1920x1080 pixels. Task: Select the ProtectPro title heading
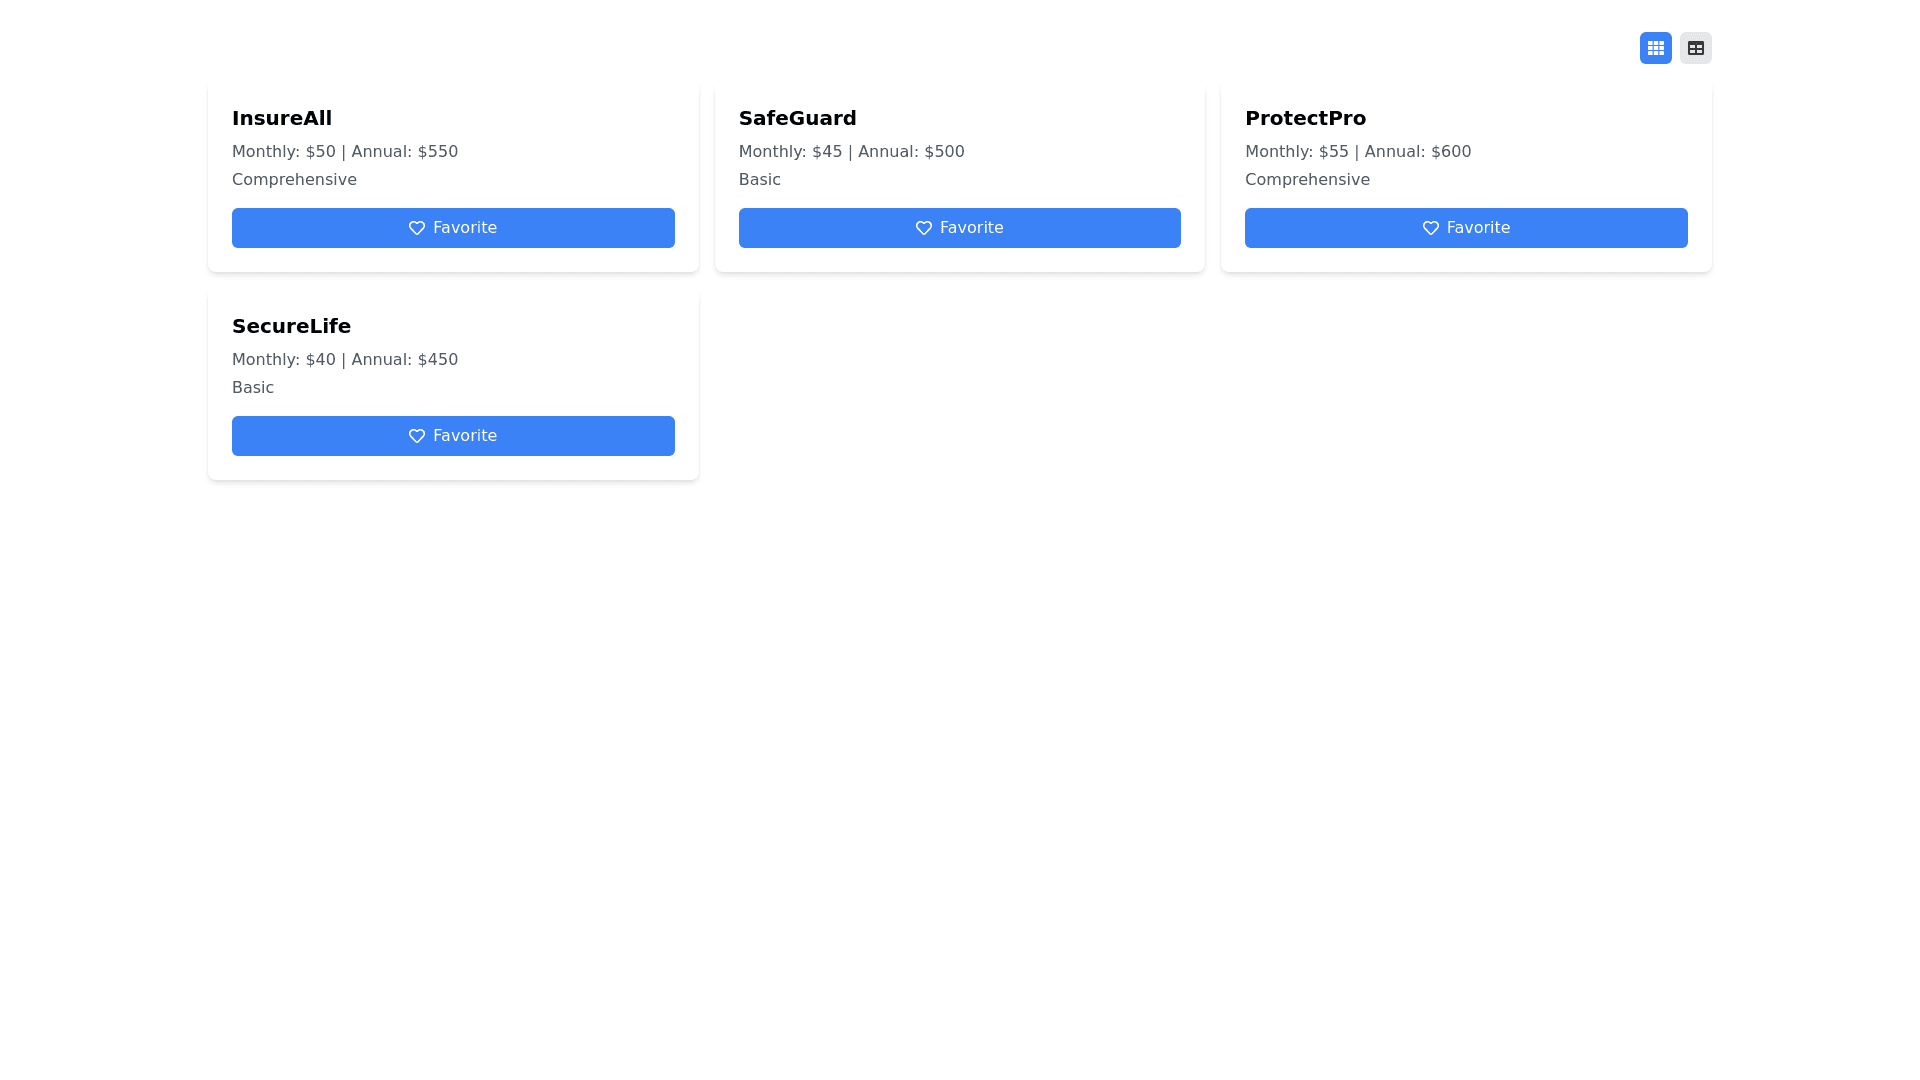(x=1305, y=118)
